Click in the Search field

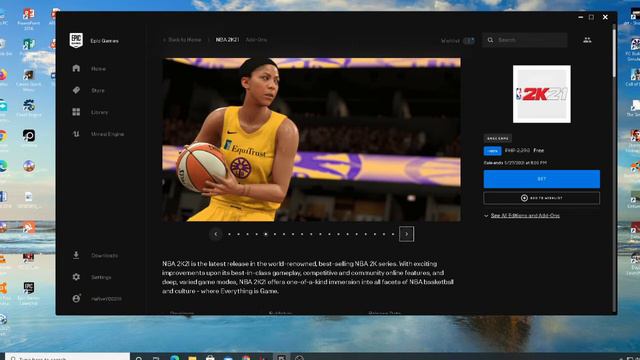525,40
